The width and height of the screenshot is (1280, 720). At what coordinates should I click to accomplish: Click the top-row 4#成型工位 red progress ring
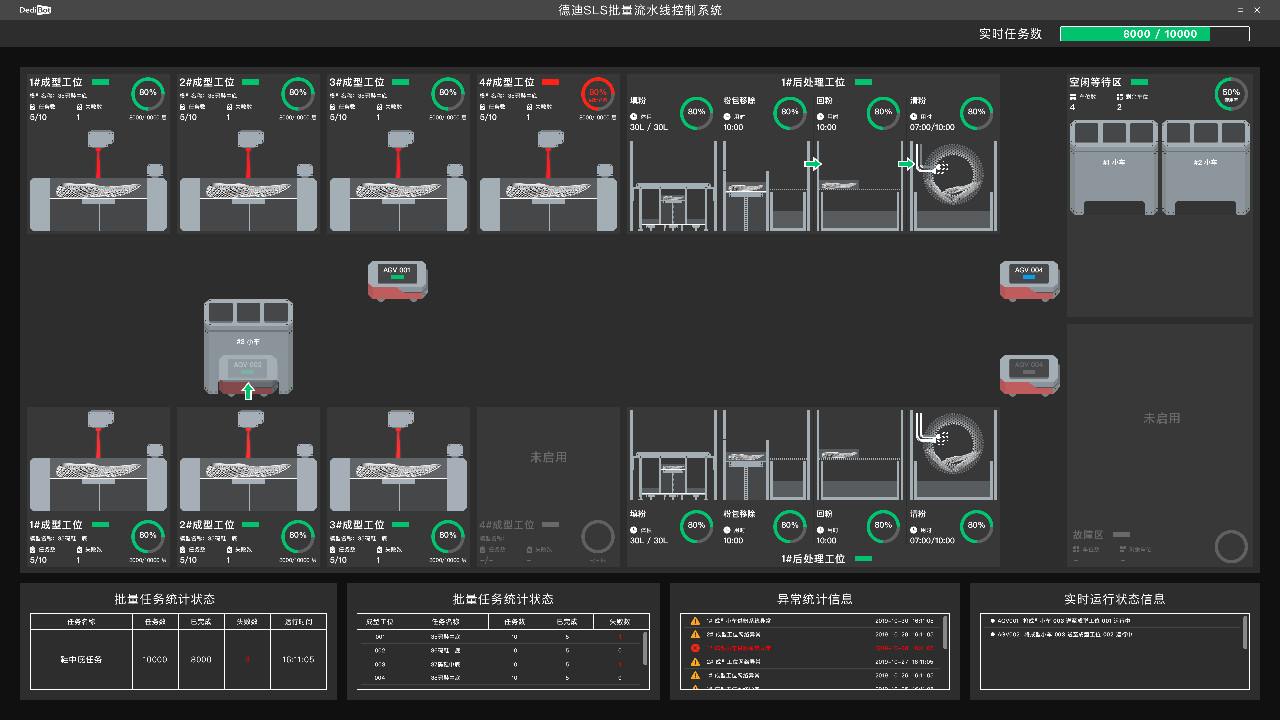(x=597, y=93)
